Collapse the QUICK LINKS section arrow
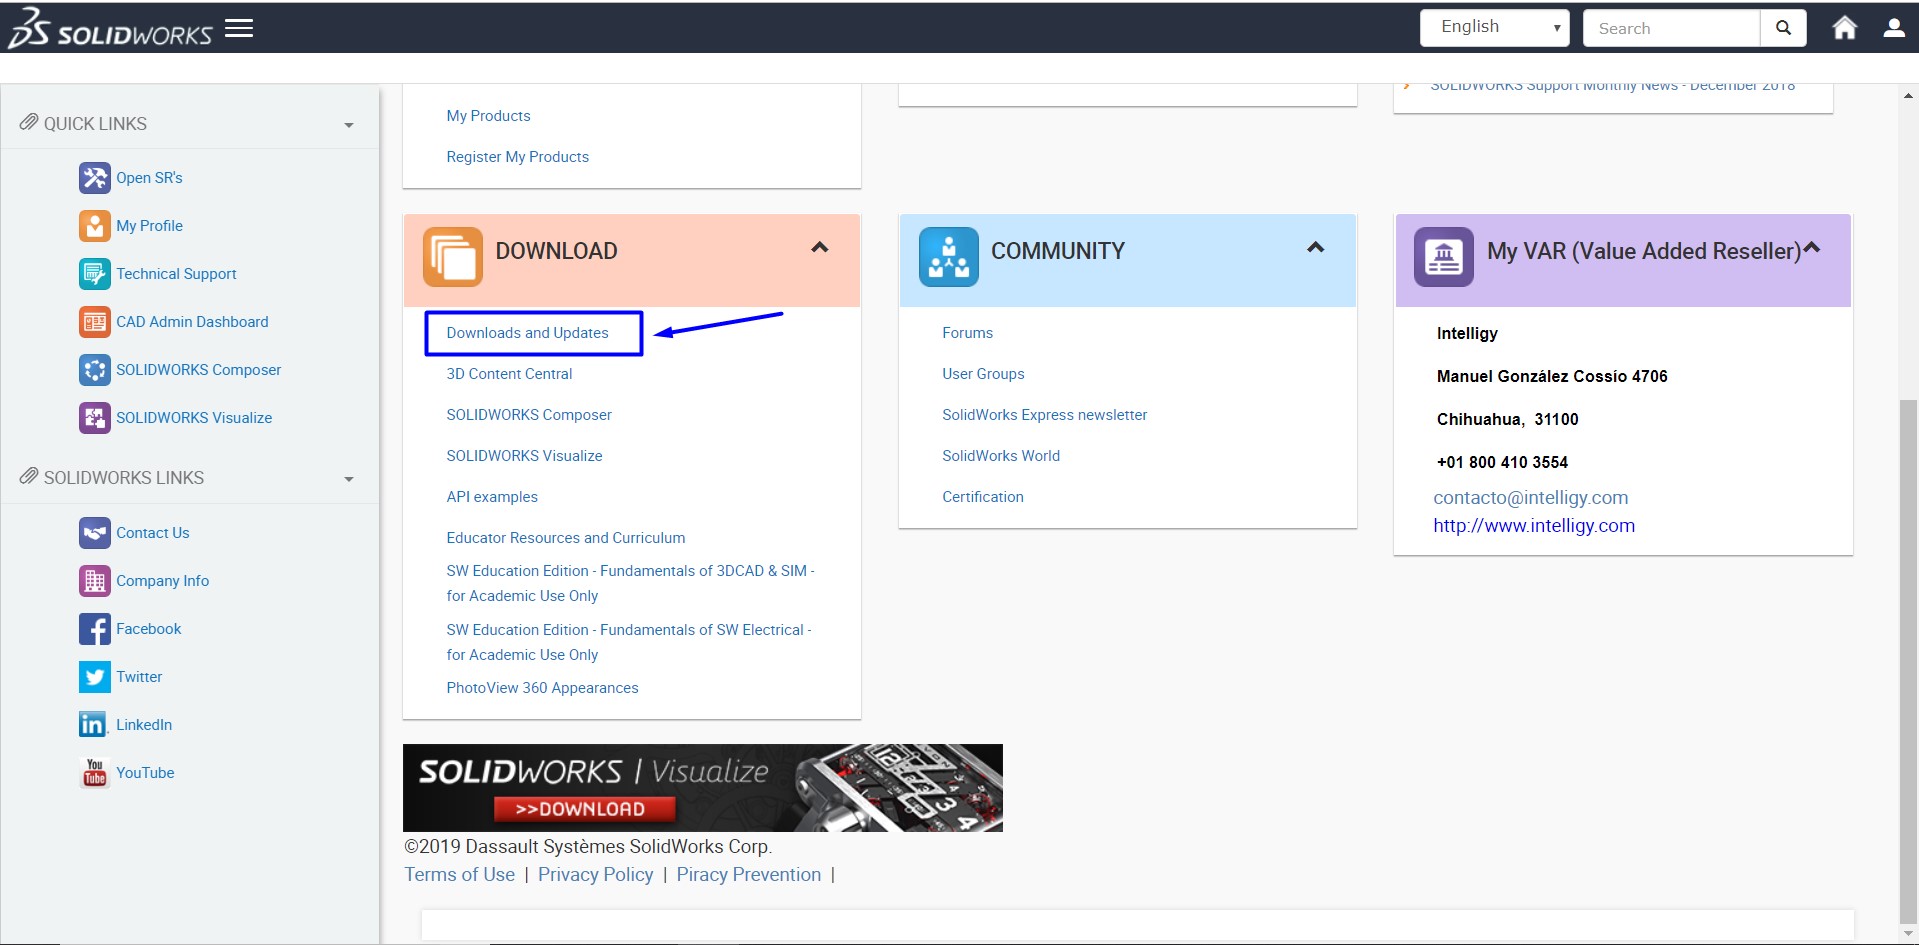Image resolution: width=1919 pixels, height=945 pixels. [x=349, y=125]
